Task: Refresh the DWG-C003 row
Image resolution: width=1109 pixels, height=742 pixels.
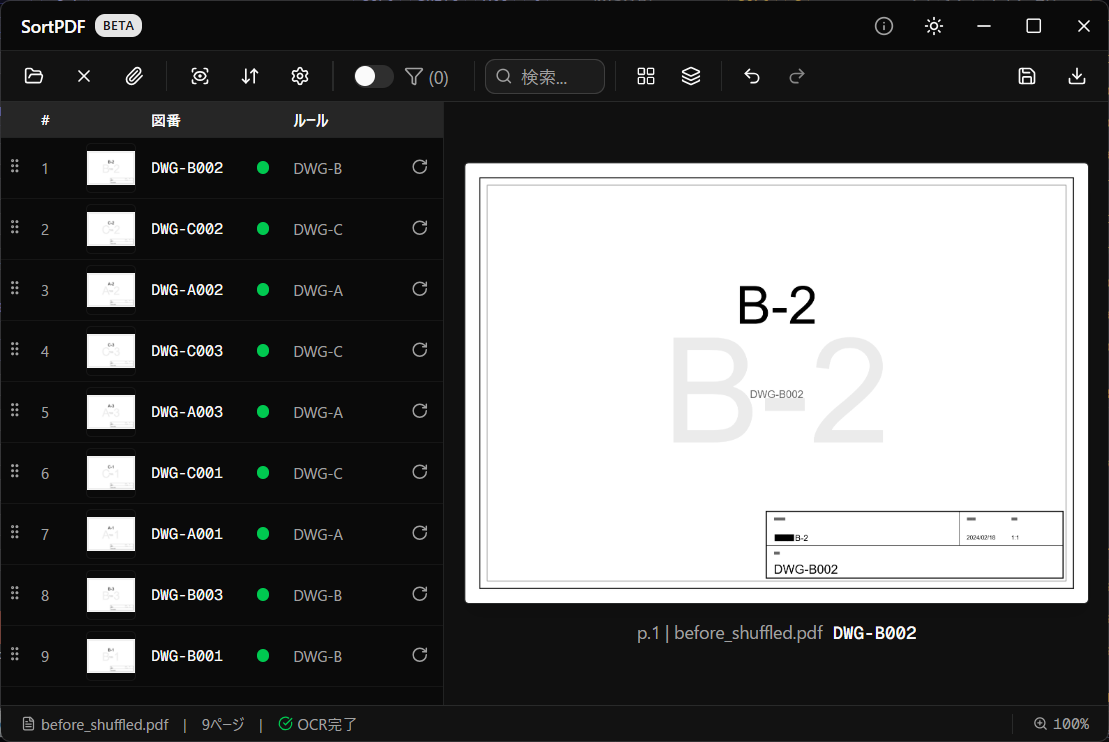Action: tap(420, 350)
